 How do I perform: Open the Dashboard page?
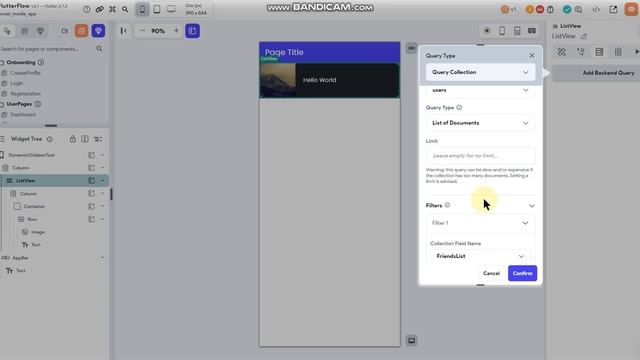(23, 115)
